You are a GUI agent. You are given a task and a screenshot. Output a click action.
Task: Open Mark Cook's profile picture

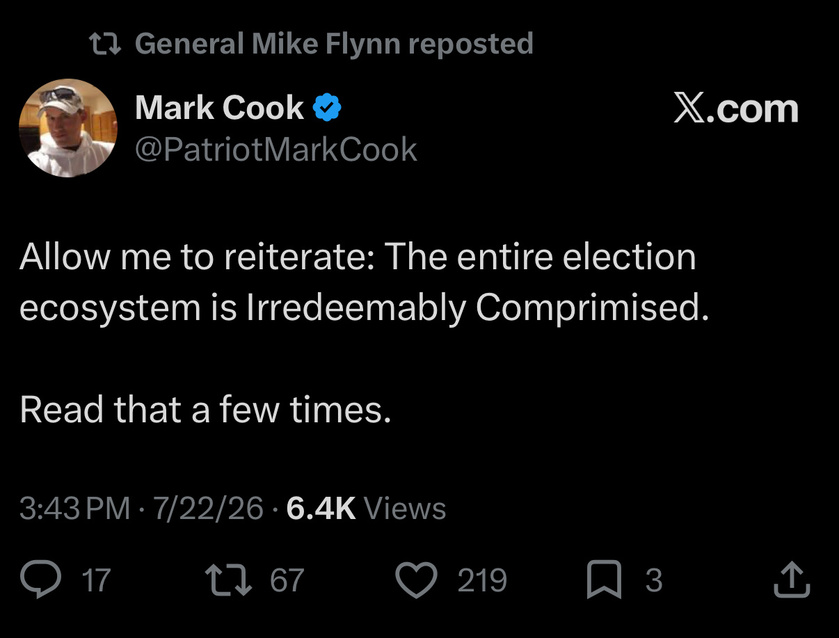(68, 128)
